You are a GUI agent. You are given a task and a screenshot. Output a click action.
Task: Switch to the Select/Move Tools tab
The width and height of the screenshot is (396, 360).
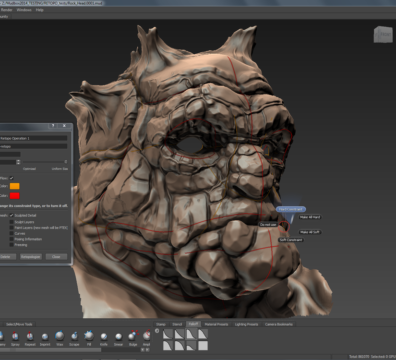[19, 324]
